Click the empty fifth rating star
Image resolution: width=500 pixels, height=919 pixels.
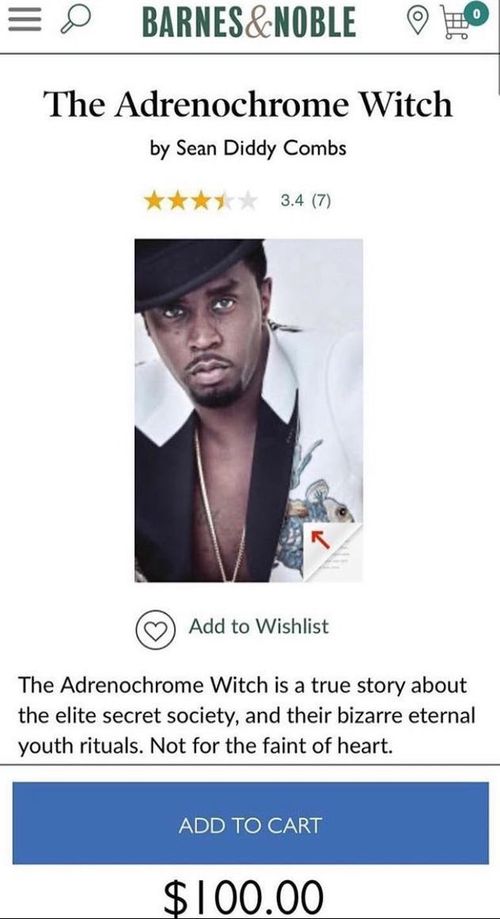pos(248,201)
